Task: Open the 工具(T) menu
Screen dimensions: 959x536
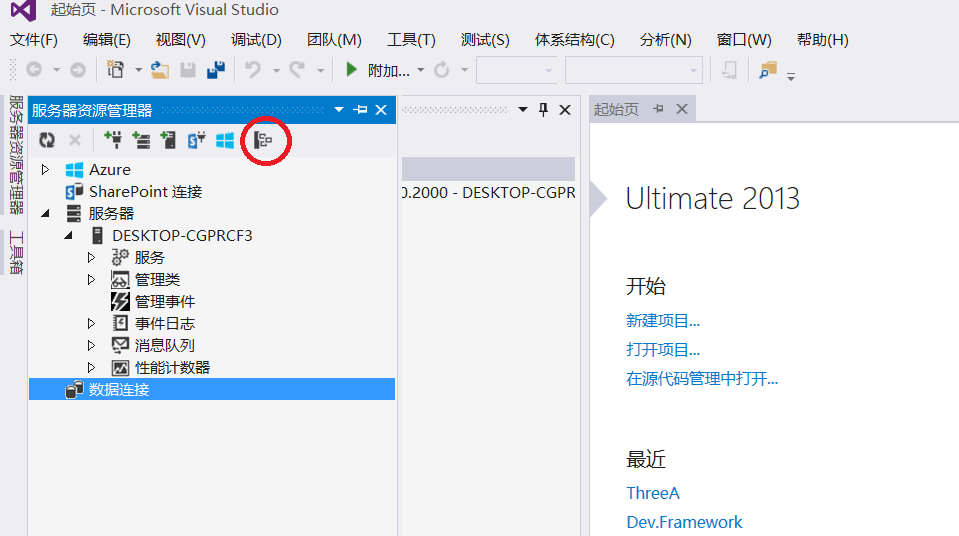Action: pos(411,40)
